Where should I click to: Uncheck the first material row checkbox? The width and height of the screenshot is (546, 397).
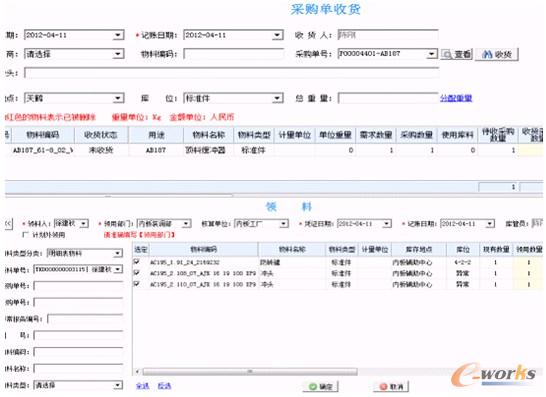click(136, 262)
